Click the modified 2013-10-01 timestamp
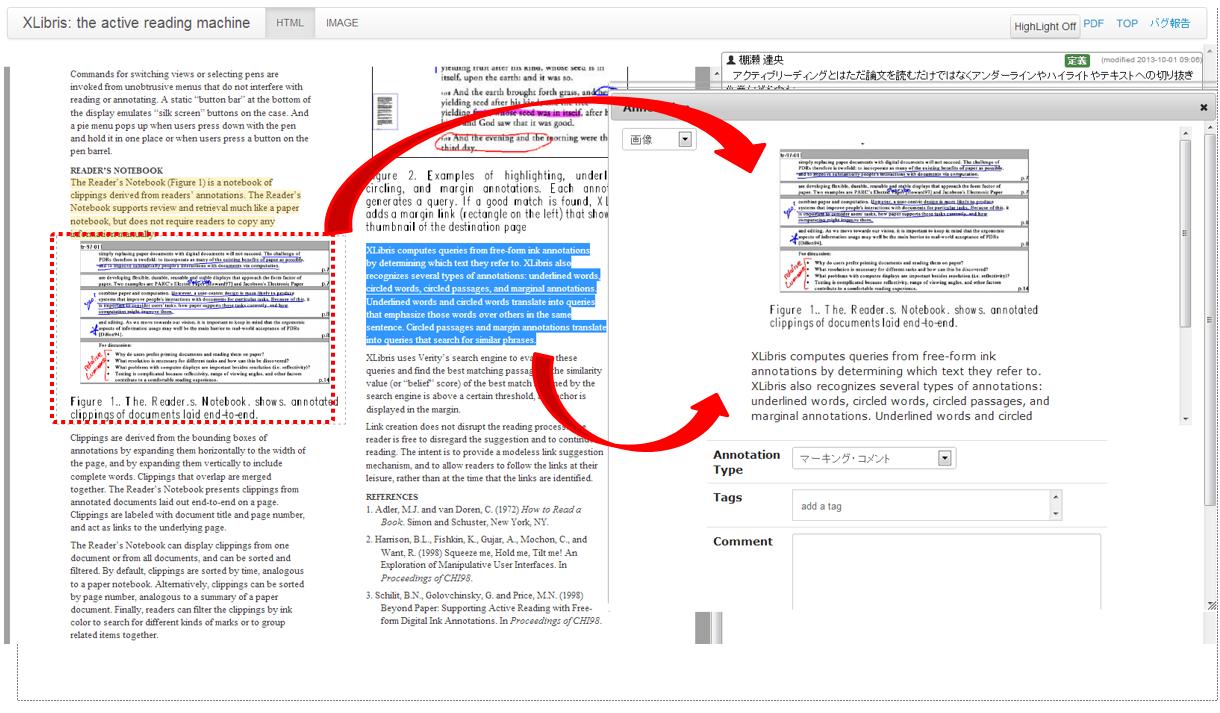 tap(1151, 60)
